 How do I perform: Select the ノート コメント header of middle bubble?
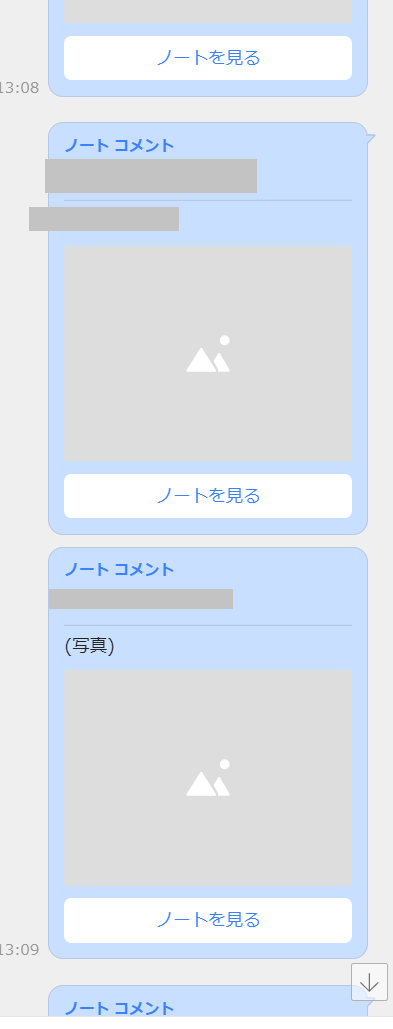(x=119, y=145)
